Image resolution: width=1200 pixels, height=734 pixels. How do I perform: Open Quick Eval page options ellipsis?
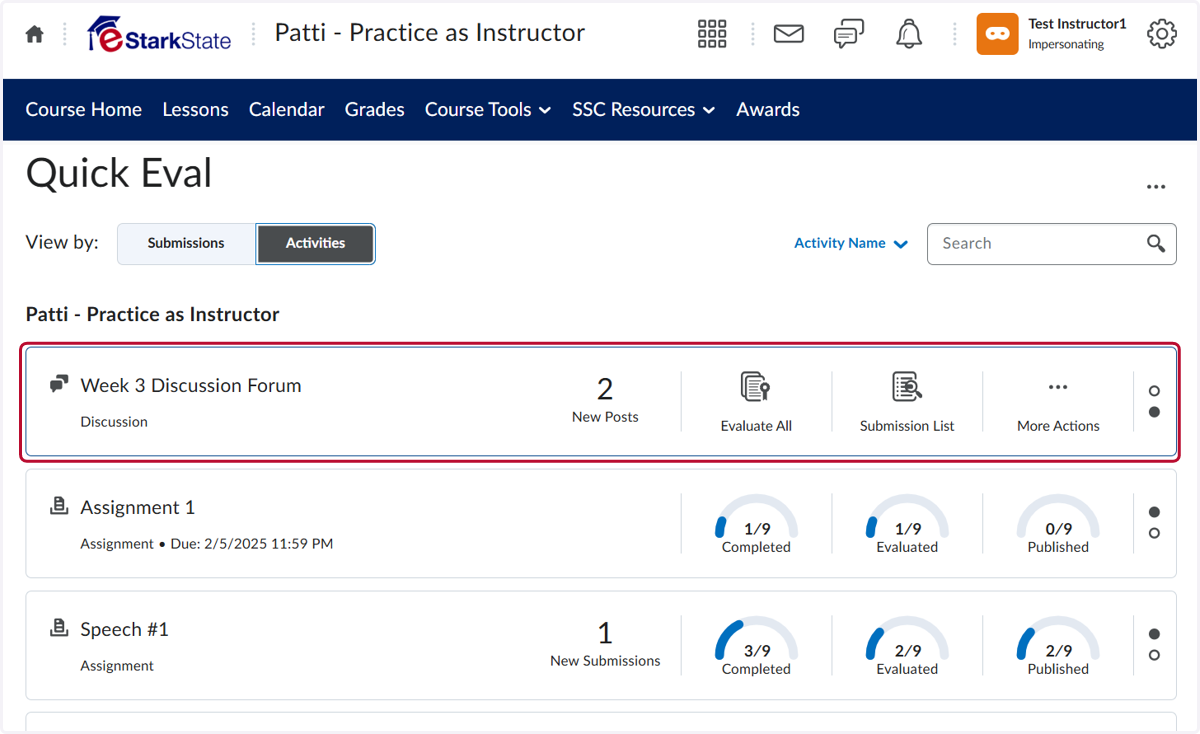point(1157,187)
